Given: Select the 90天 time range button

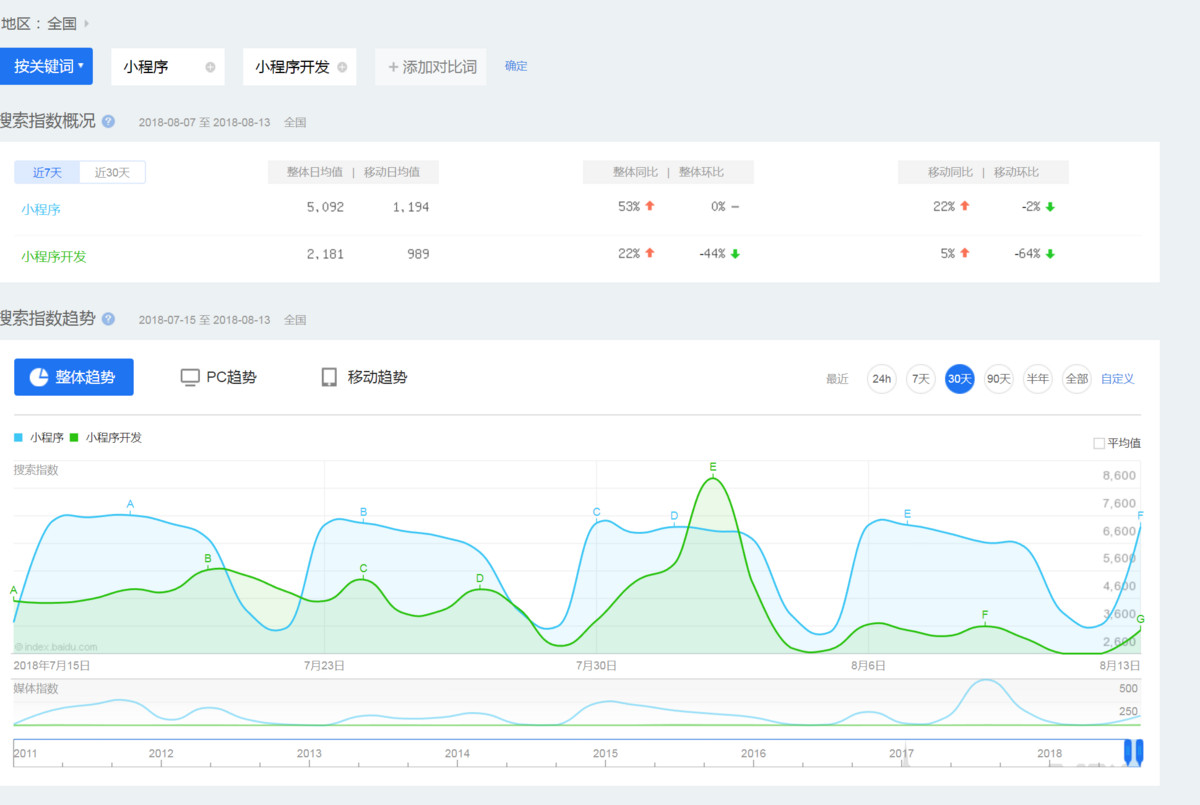Looking at the screenshot, I should click(x=998, y=380).
